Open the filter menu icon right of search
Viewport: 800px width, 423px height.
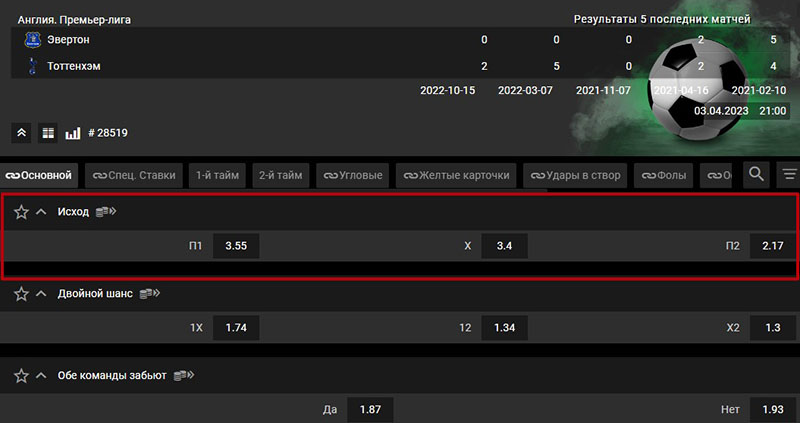pyautogui.click(x=789, y=175)
